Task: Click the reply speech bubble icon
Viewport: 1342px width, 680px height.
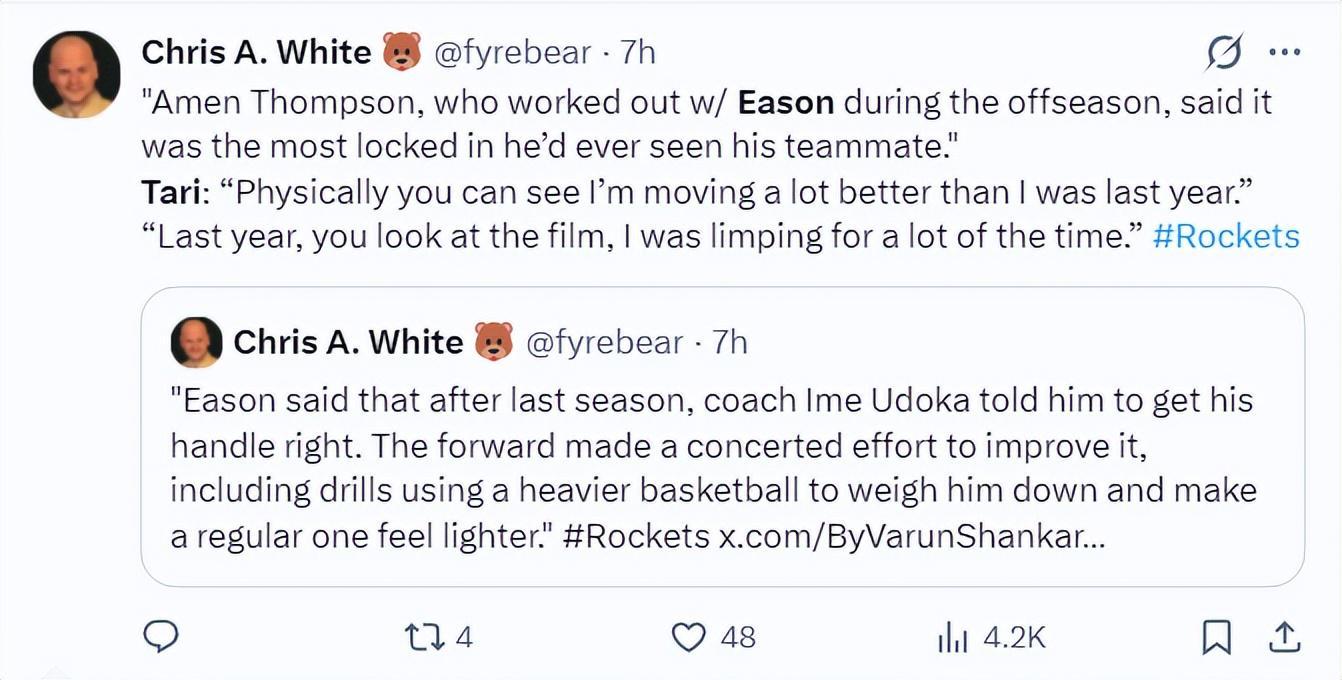Action: coord(160,636)
